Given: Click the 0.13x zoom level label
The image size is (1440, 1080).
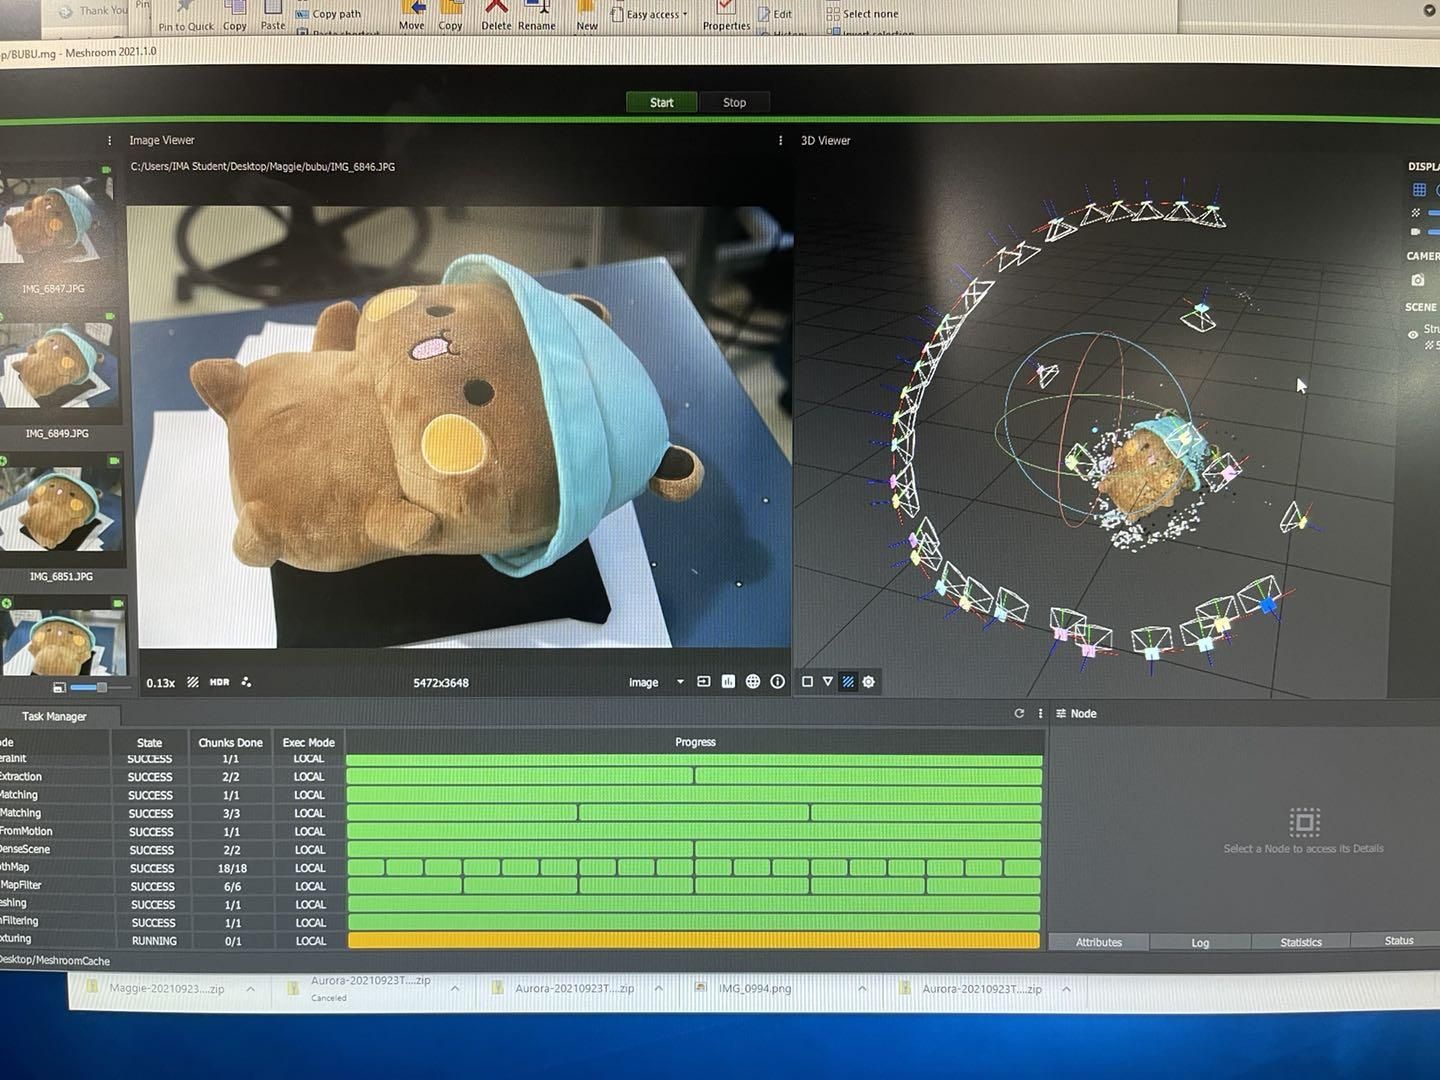Looking at the screenshot, I should (x=160, y=683).
